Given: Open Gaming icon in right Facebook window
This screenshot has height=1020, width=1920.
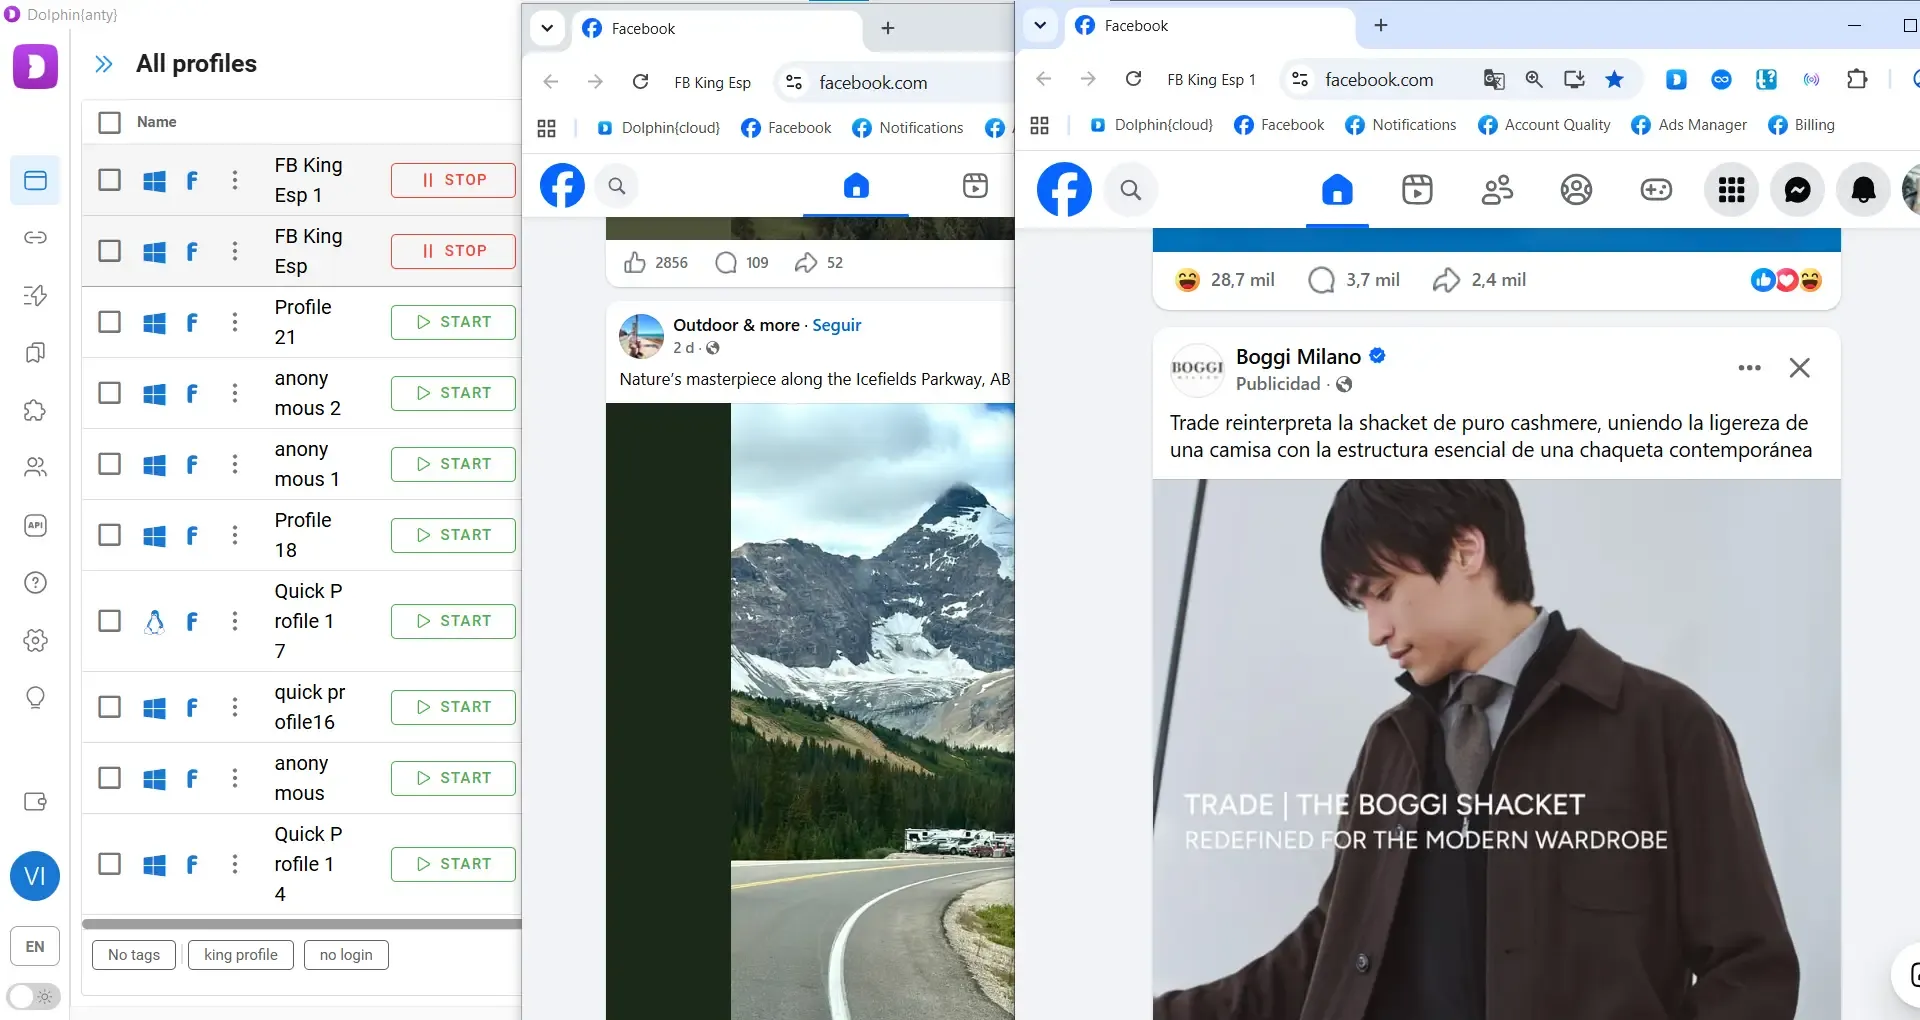Looking at the screenshot, I should 1656,190.
